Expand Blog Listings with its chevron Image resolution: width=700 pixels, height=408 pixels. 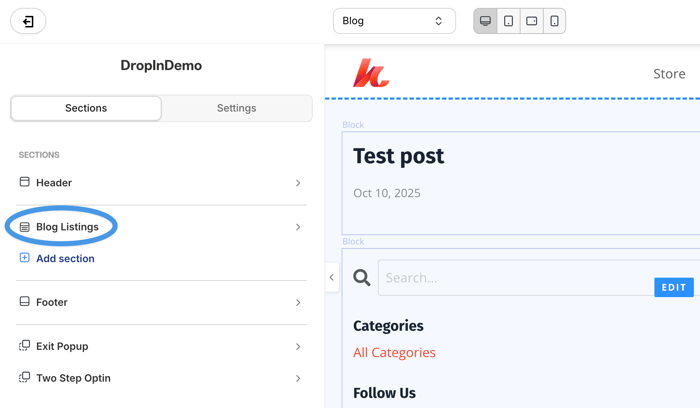[x=298, y=227]
